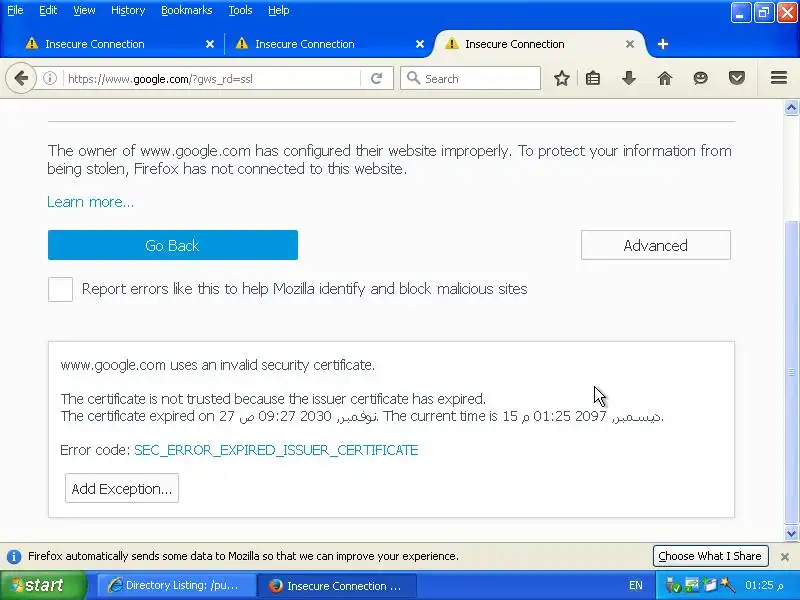This screenshot has height=600, width=800.
Task: Dismiss the Mozilla data notification bar
Action: coord(785,557)
